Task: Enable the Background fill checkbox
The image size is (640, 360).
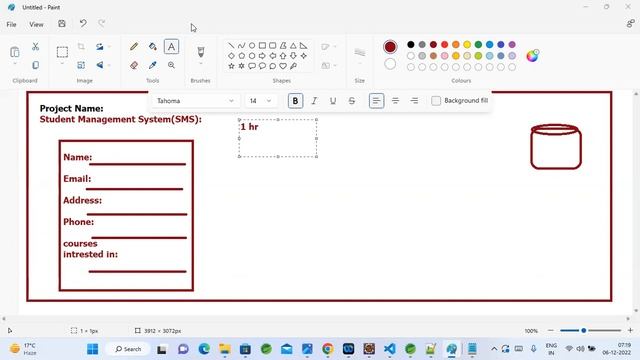Action: pos(436,101)
